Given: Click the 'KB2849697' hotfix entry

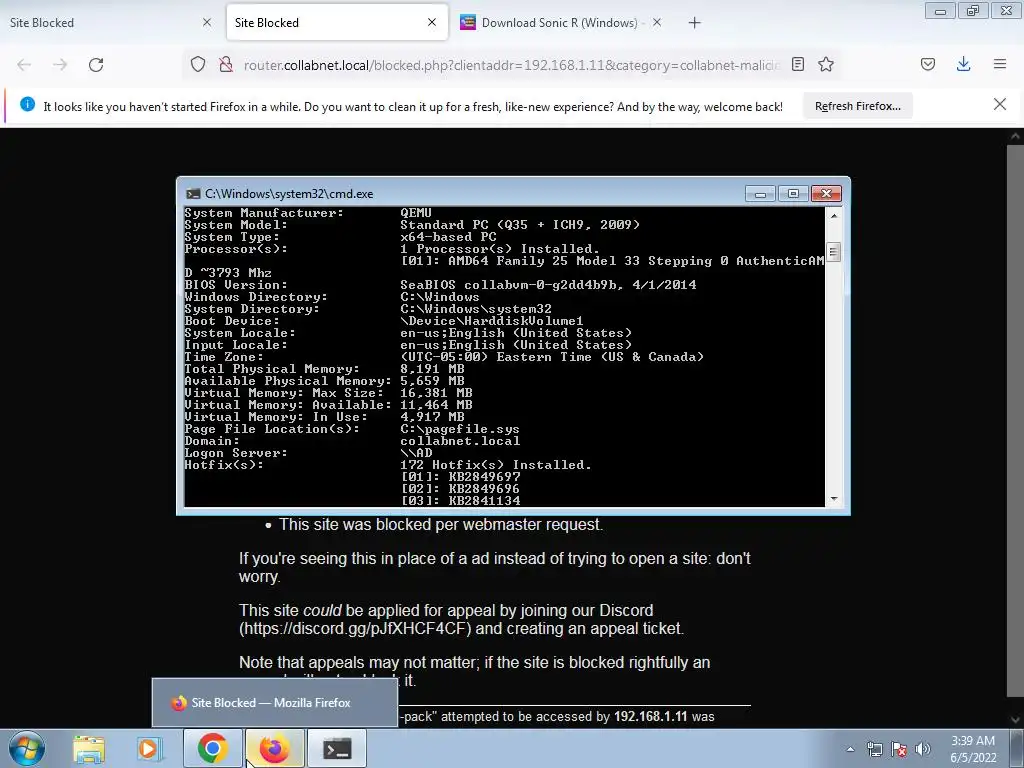Looking at the screenshot, I should point(484,477).
